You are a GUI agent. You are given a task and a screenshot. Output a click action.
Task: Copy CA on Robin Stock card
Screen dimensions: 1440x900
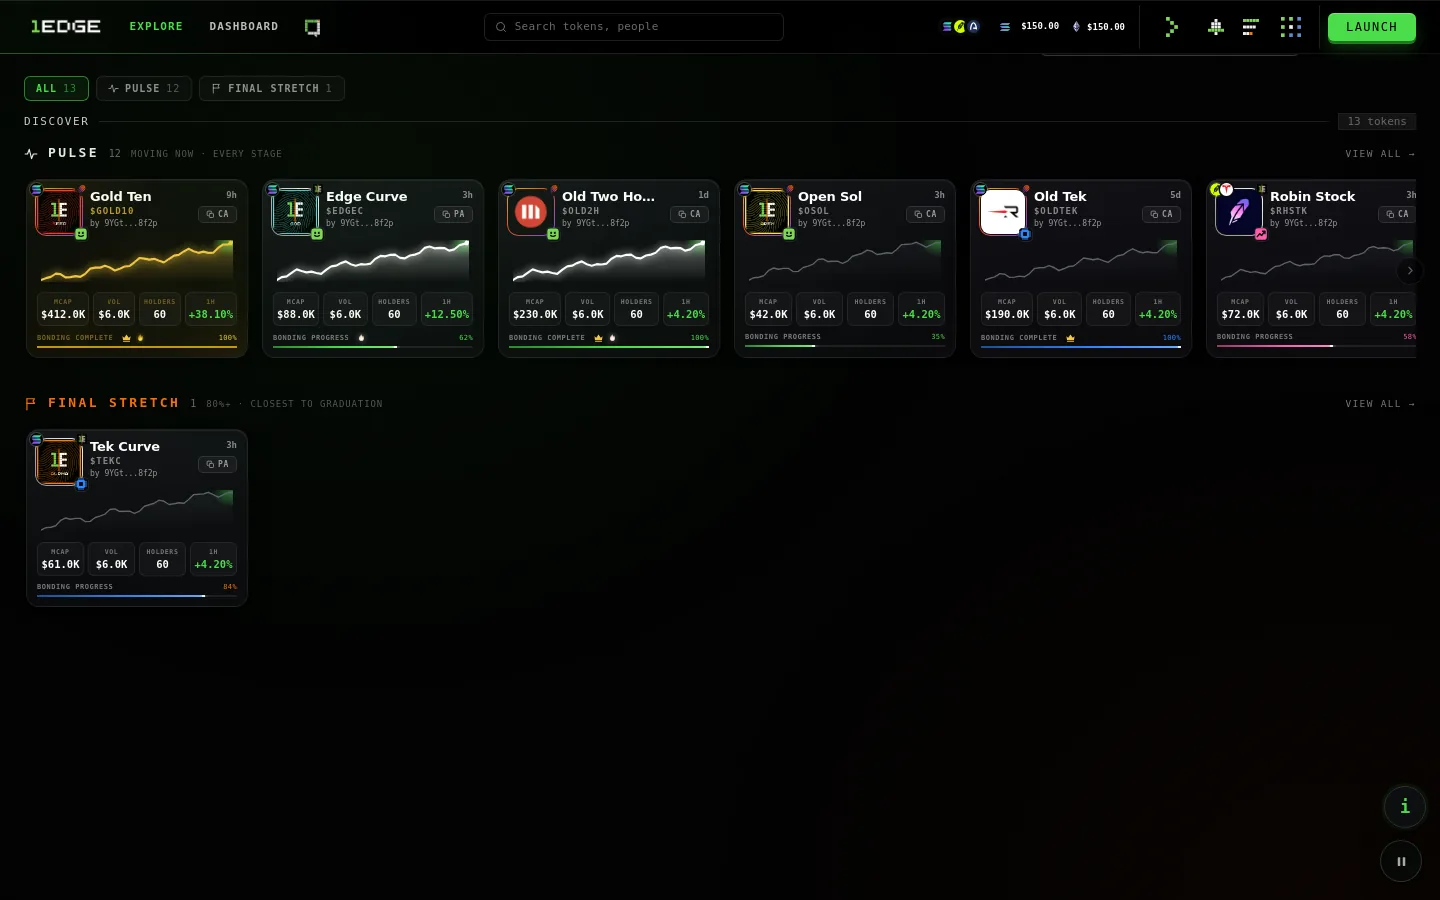tap(1397, 214)
